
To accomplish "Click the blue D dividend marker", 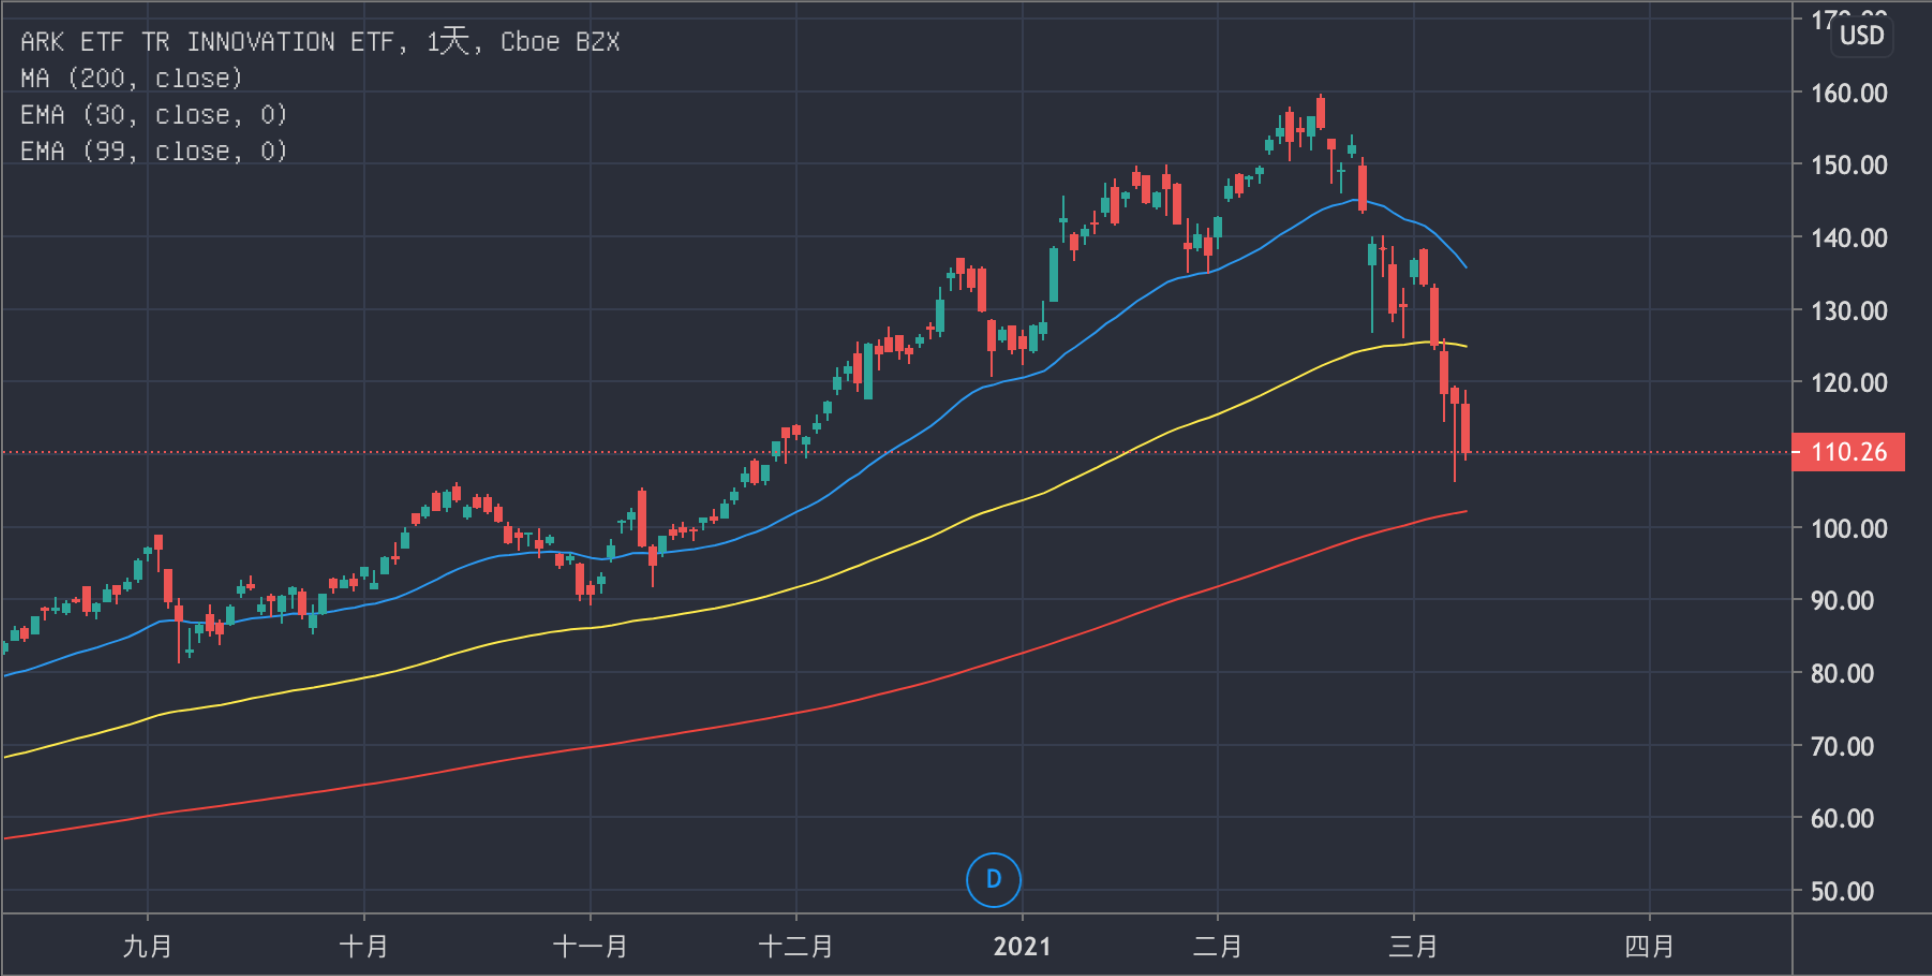I will coord(993,880).
